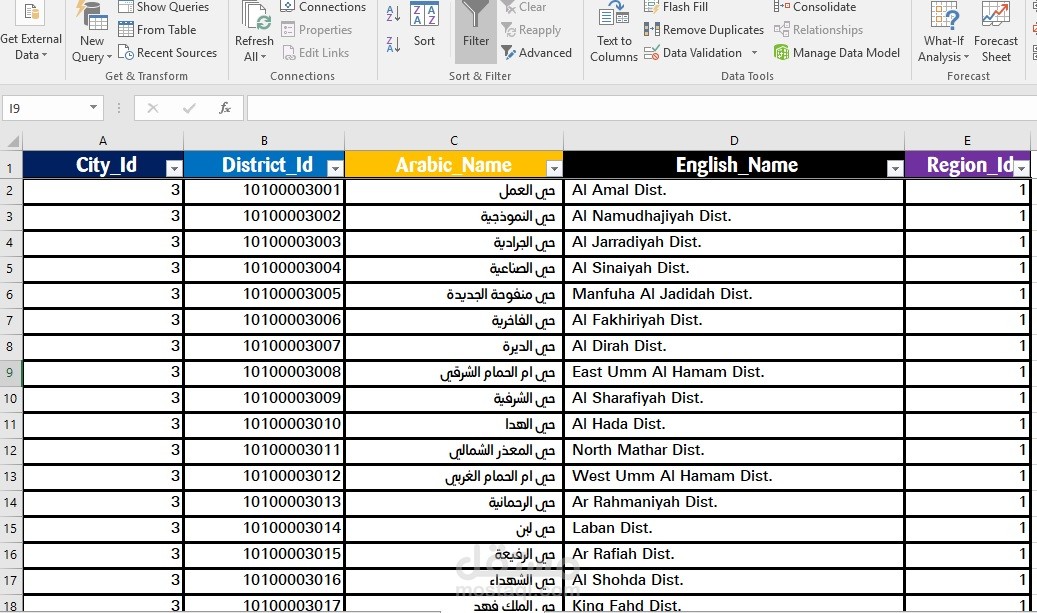Screen dimensions: 1037x613
Task: Open Advanced filter options
Action: 536,53
